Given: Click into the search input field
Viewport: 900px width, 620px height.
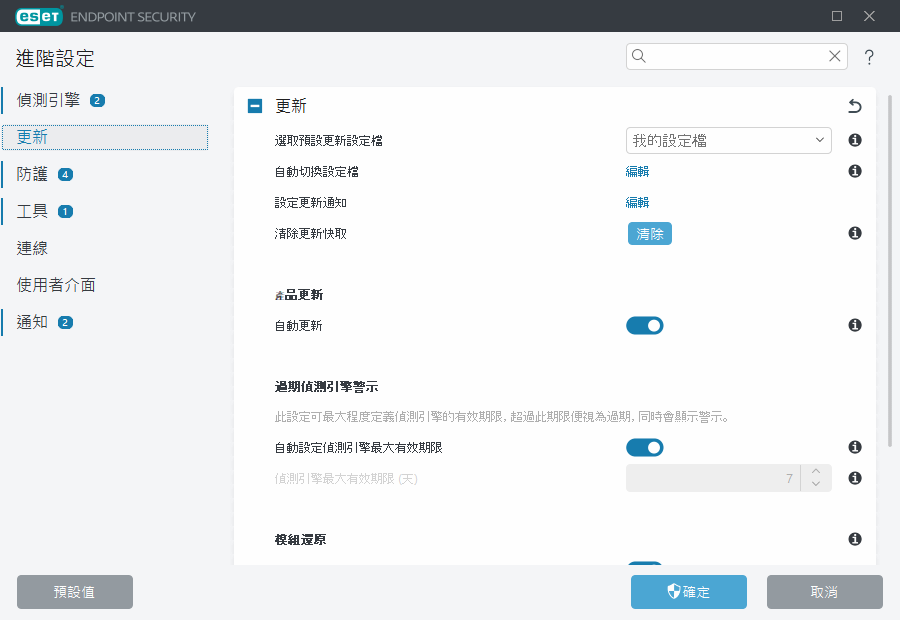Looking at the screenshot, I should coord(735,57).
